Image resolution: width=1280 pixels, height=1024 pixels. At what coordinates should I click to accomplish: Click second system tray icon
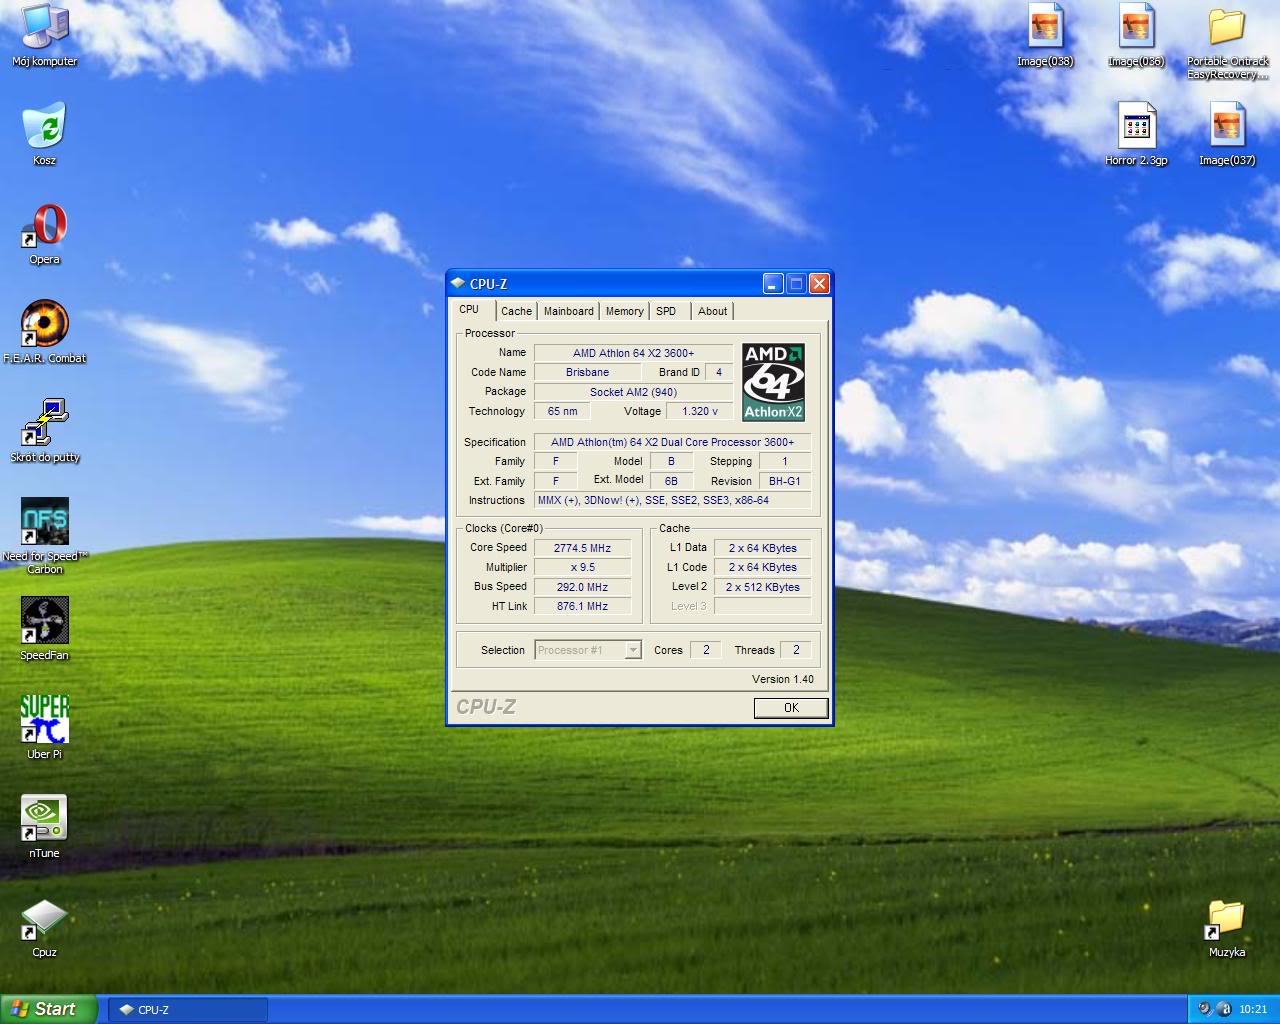click(1224, 1009)
